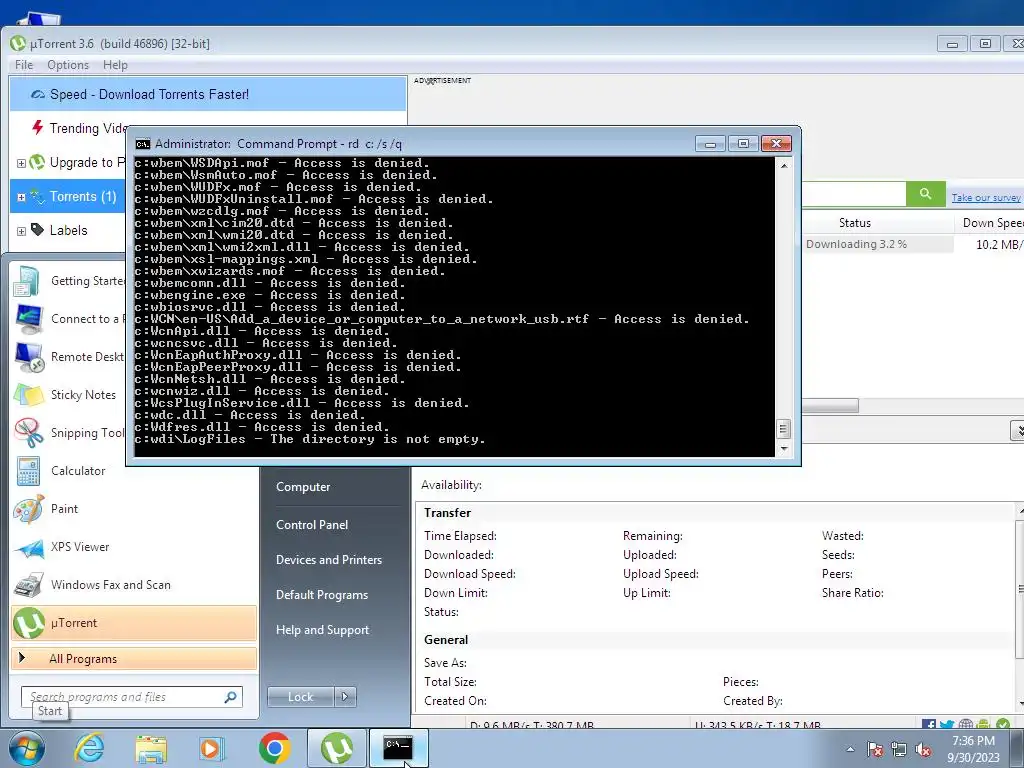The image size is (1024, 768).
Task: Open Windows Explorer folder on taskbar
Action: click(151, 748)
